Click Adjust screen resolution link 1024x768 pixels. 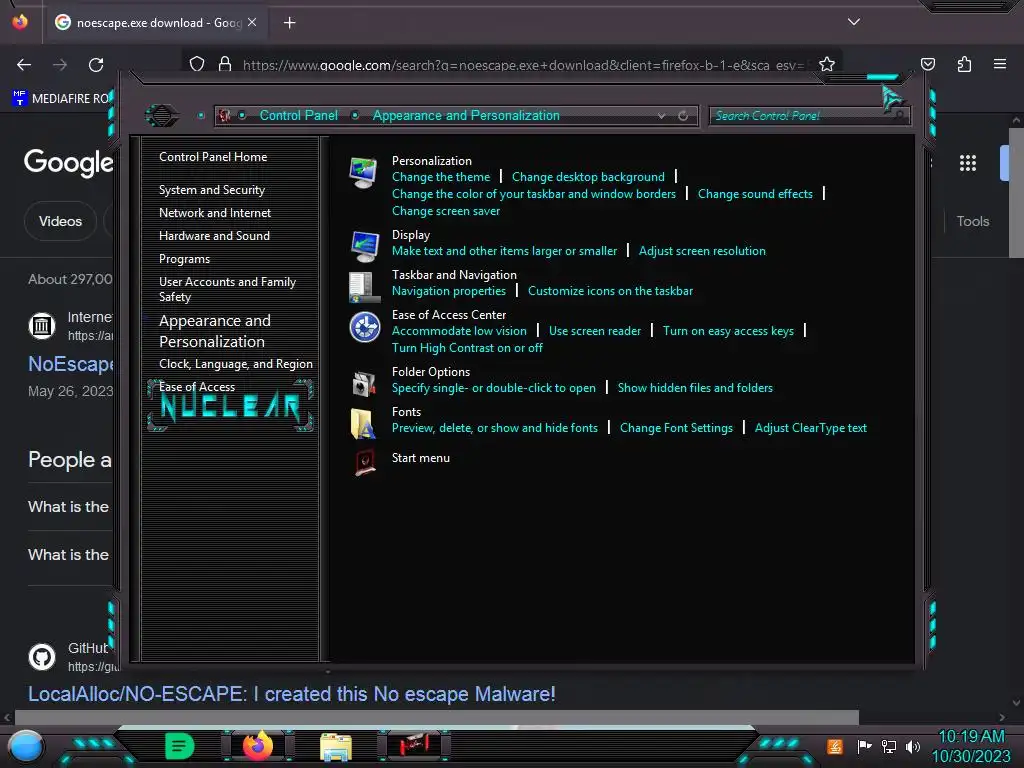[x=702, y=251]
